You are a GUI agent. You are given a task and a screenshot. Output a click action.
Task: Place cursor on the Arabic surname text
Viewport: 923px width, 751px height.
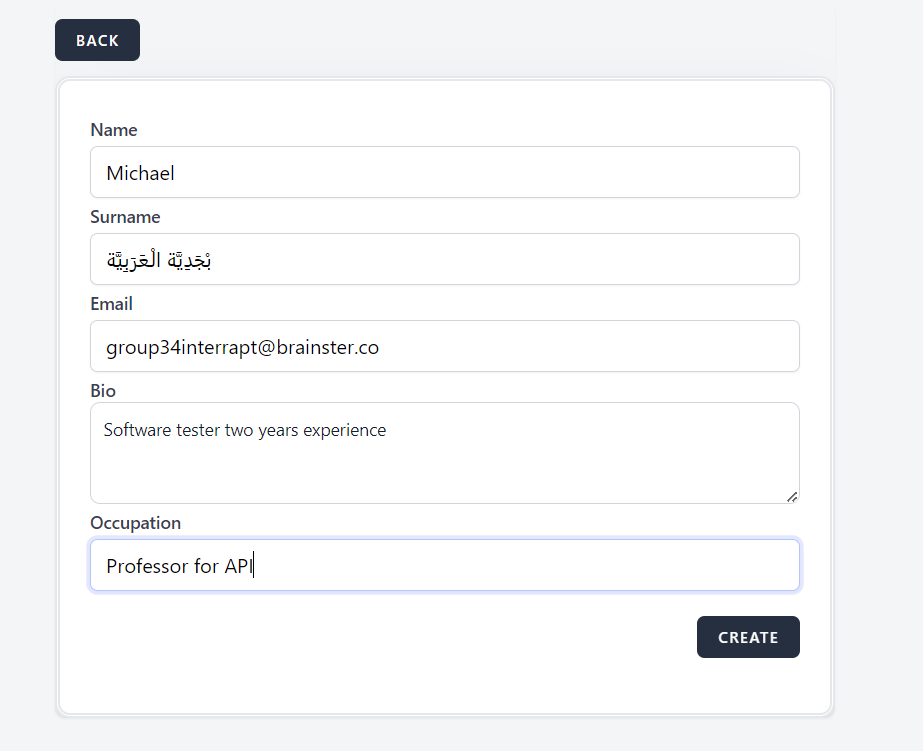click(159, 260)
